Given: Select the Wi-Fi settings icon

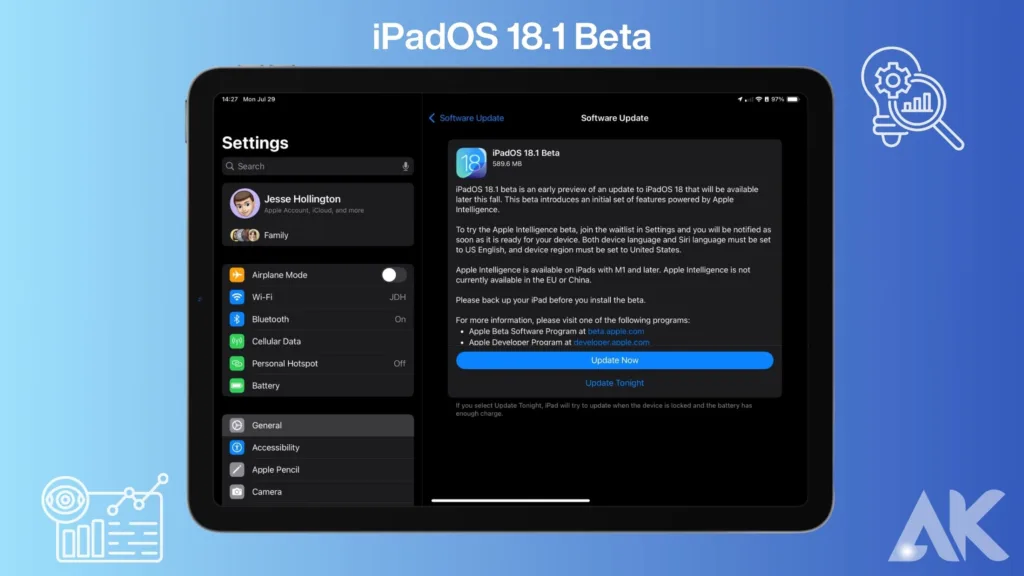Looking at the screenshot, I should point(236,297).
